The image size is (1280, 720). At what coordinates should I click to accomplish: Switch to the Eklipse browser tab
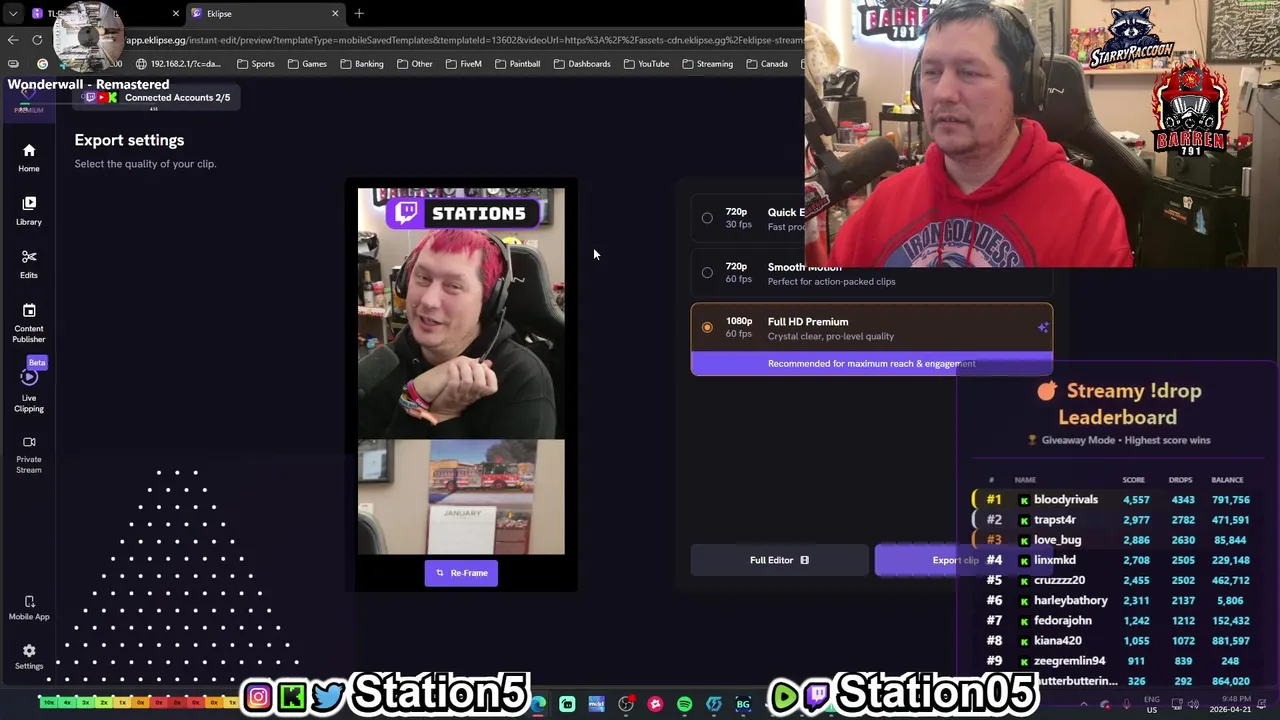click(265, 14)
